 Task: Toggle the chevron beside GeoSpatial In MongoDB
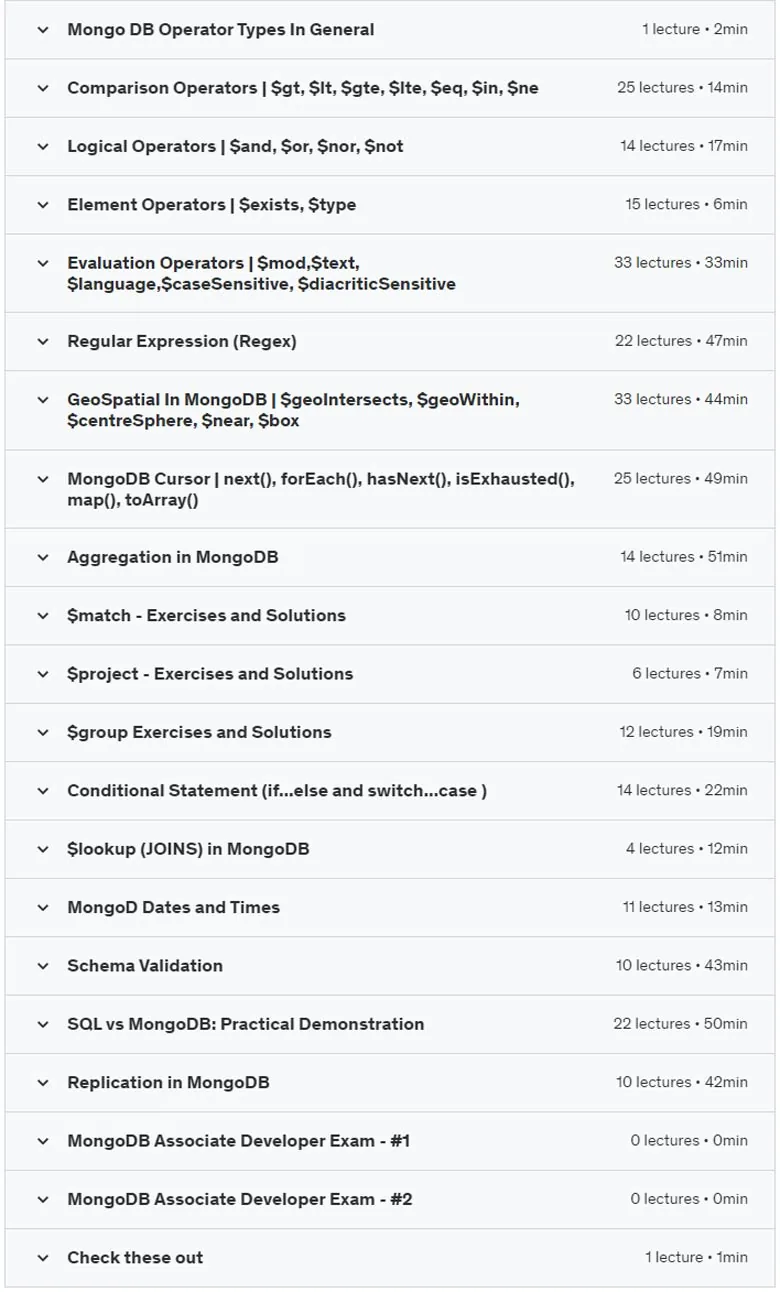pyautogui.click(x=42, y=400)
